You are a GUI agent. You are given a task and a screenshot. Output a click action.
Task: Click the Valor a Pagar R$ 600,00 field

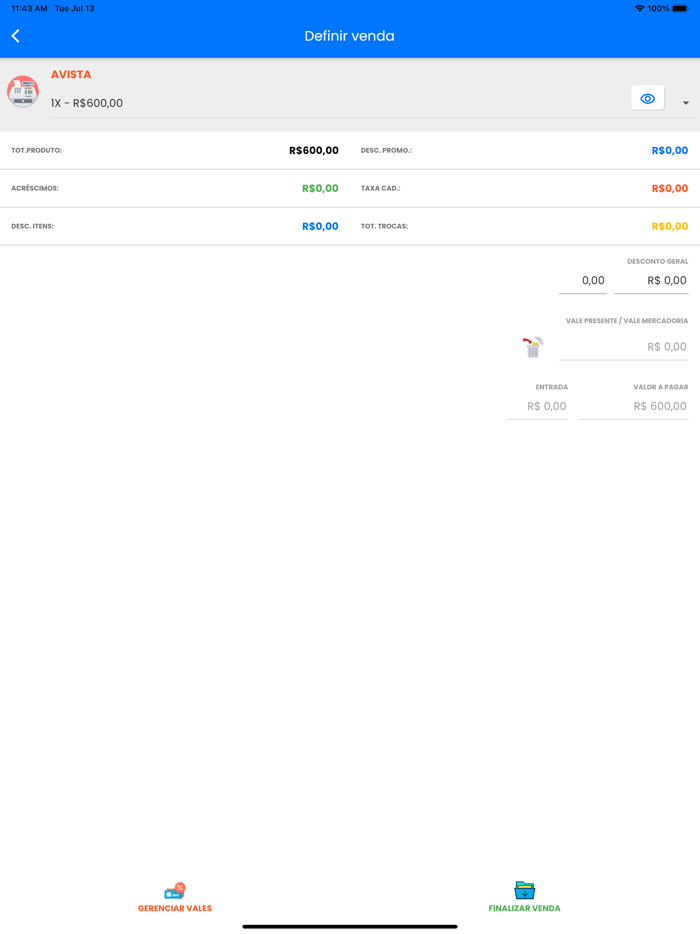pos(634,406)
